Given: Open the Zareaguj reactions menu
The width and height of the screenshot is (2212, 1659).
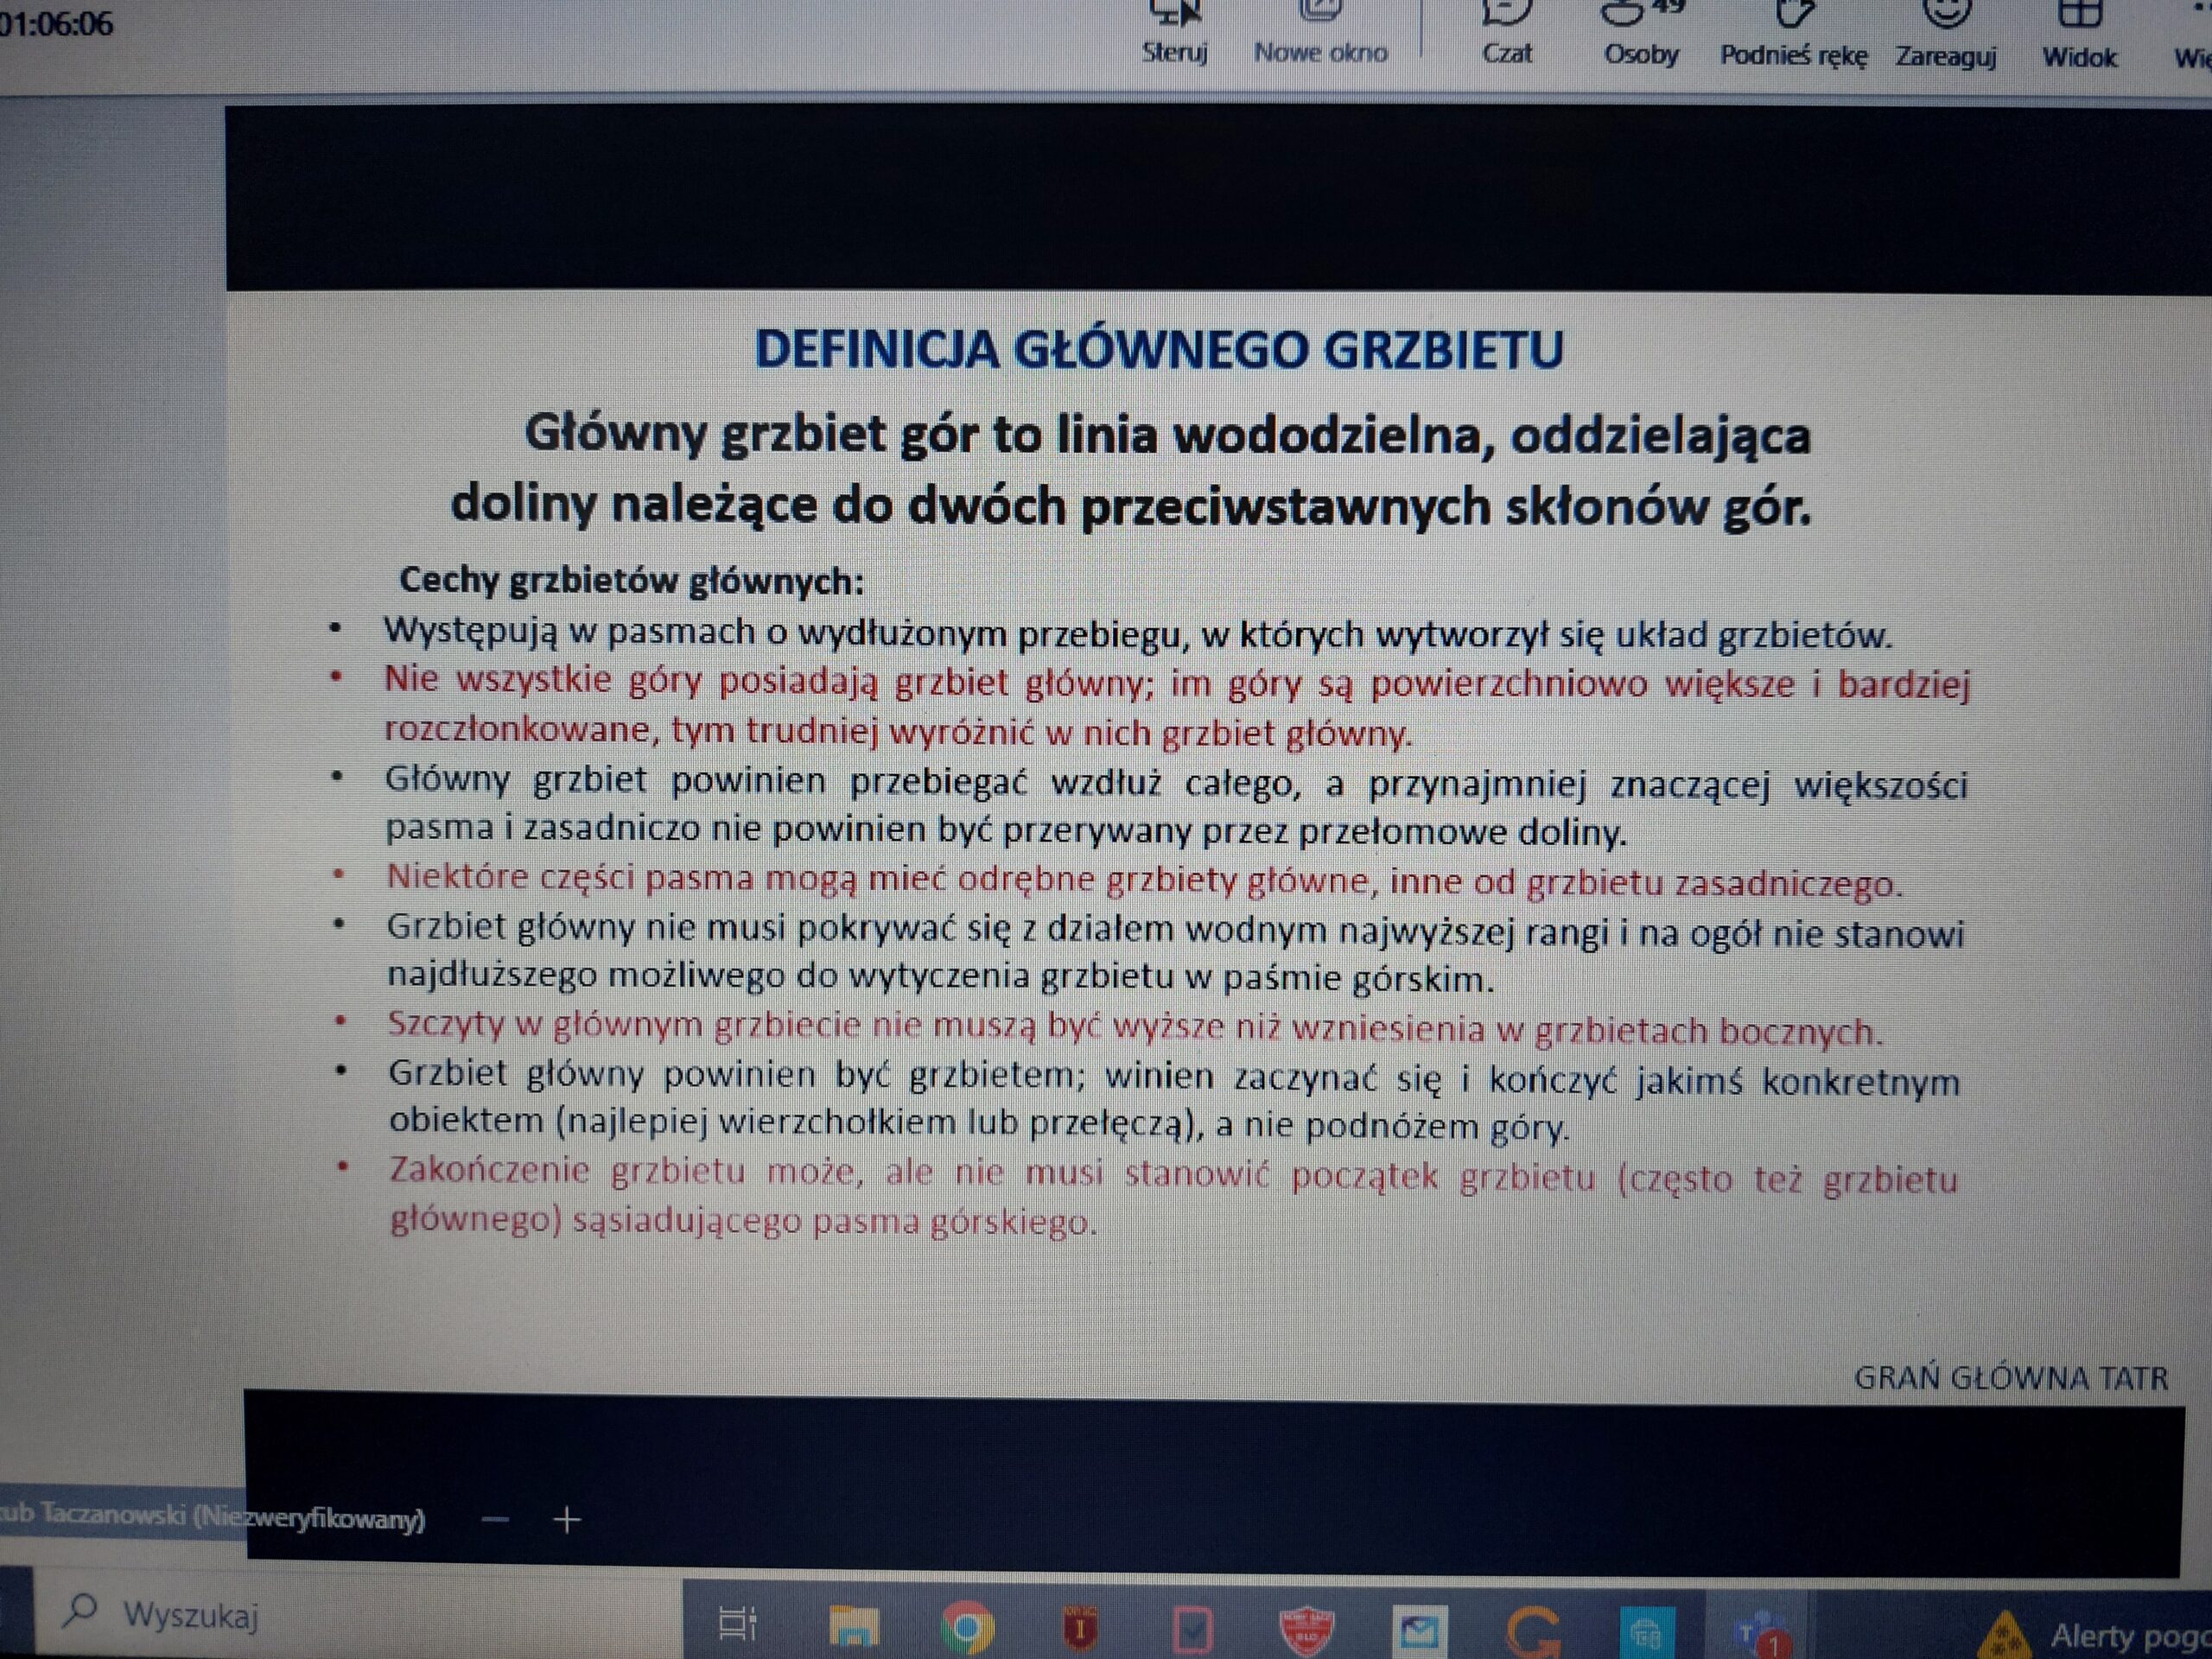Looking at the screenshot, I should [1945, 35].
